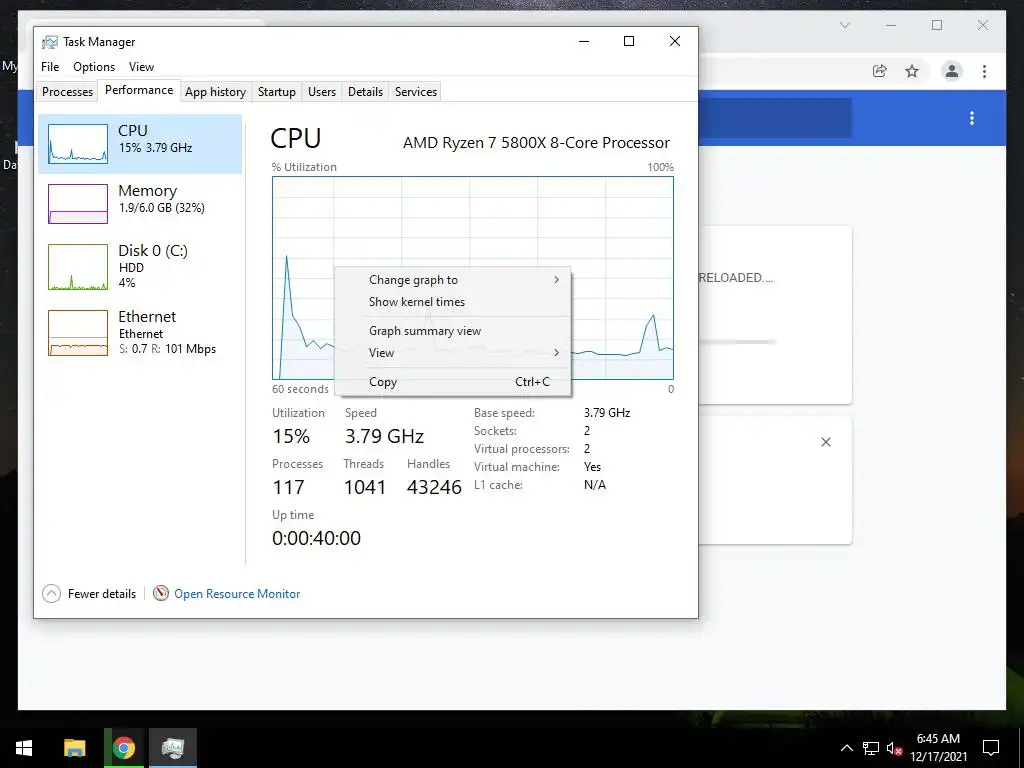Minimize the Task Manager window
This screenshot has height=768, width=1024.
tap(584, 41)
